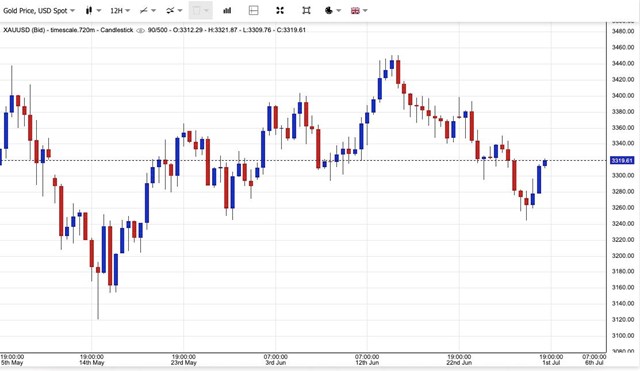Screen dimensions: 640x371
Task: Toggle the XAUUSD series visibility eye icon
Action: point(140,30)
